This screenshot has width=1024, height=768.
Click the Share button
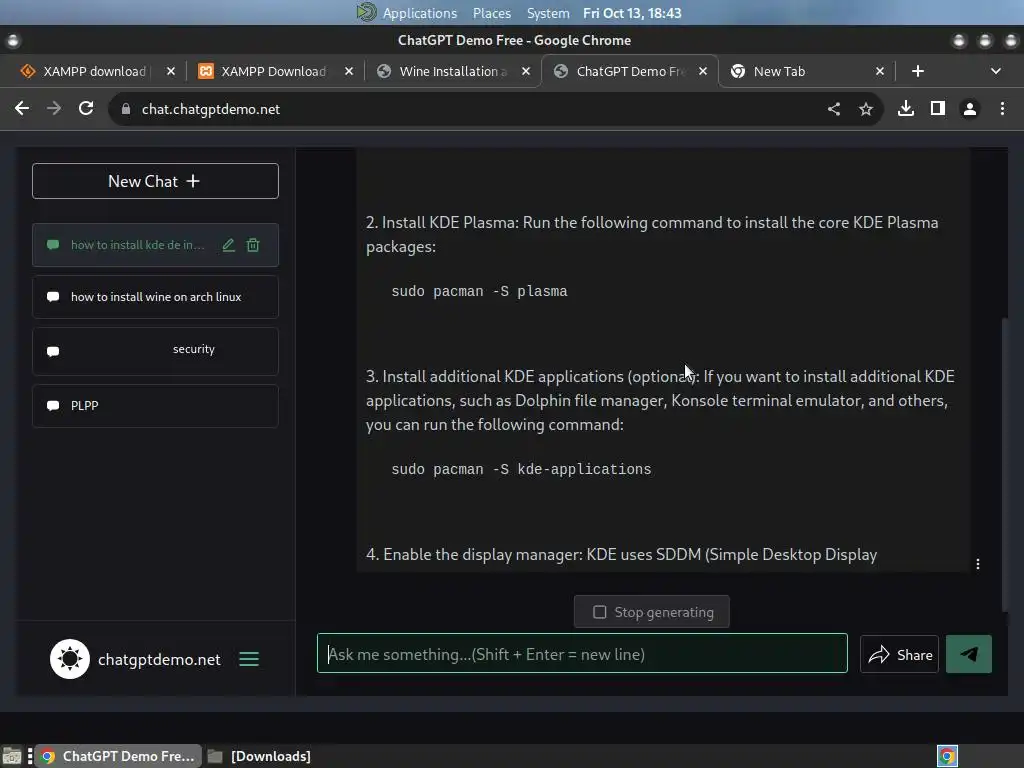[x=899, y=654]
